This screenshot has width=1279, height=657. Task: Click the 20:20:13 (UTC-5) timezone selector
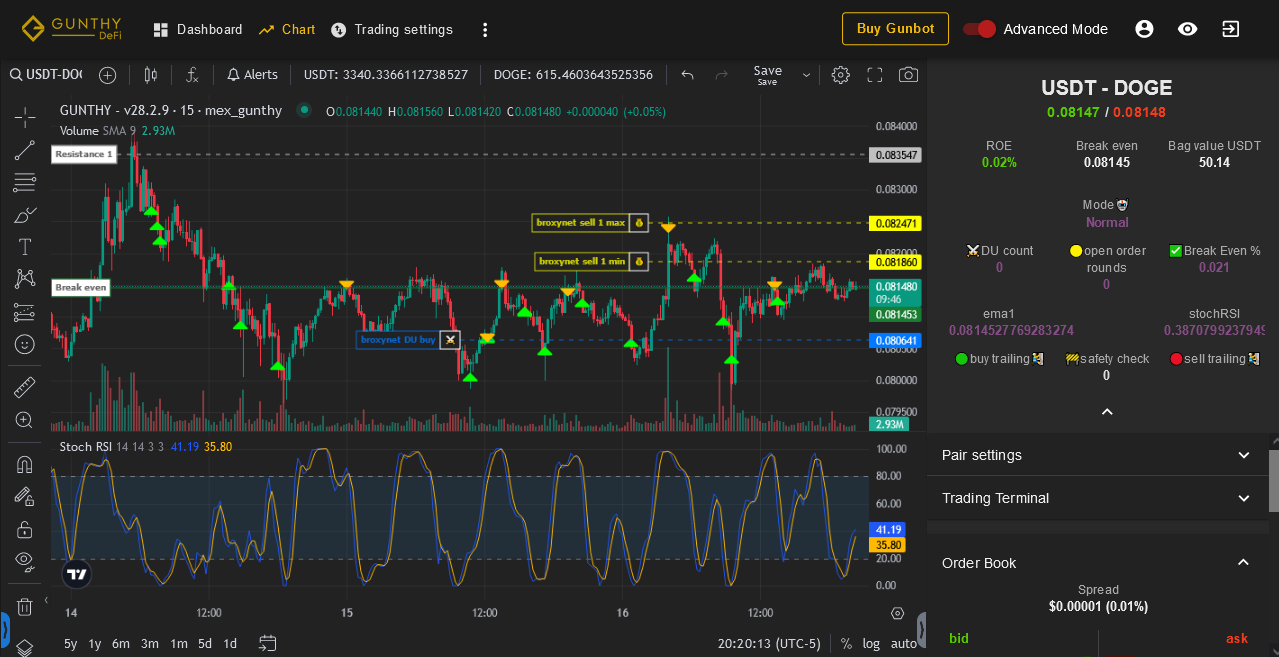(x=769, y=644)
